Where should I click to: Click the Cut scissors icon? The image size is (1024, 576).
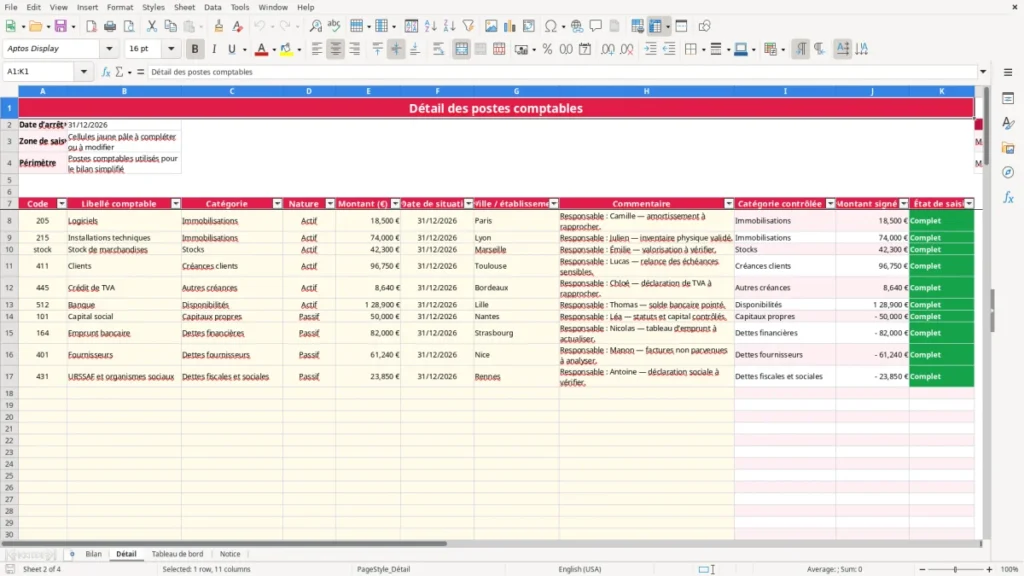pos(152,26)
